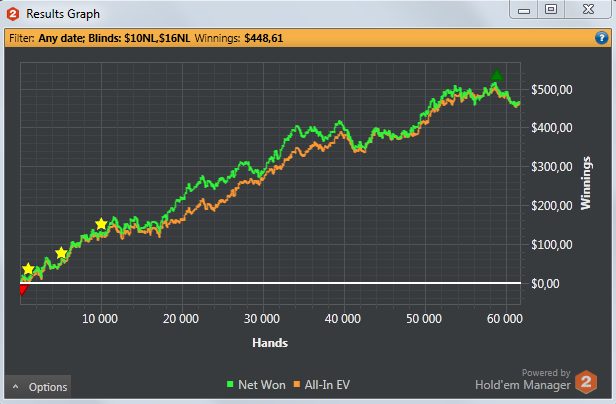
Task: Click the filter text 'Any date; Blinds: $10NL,$16NL'
Action: [114, 38]
